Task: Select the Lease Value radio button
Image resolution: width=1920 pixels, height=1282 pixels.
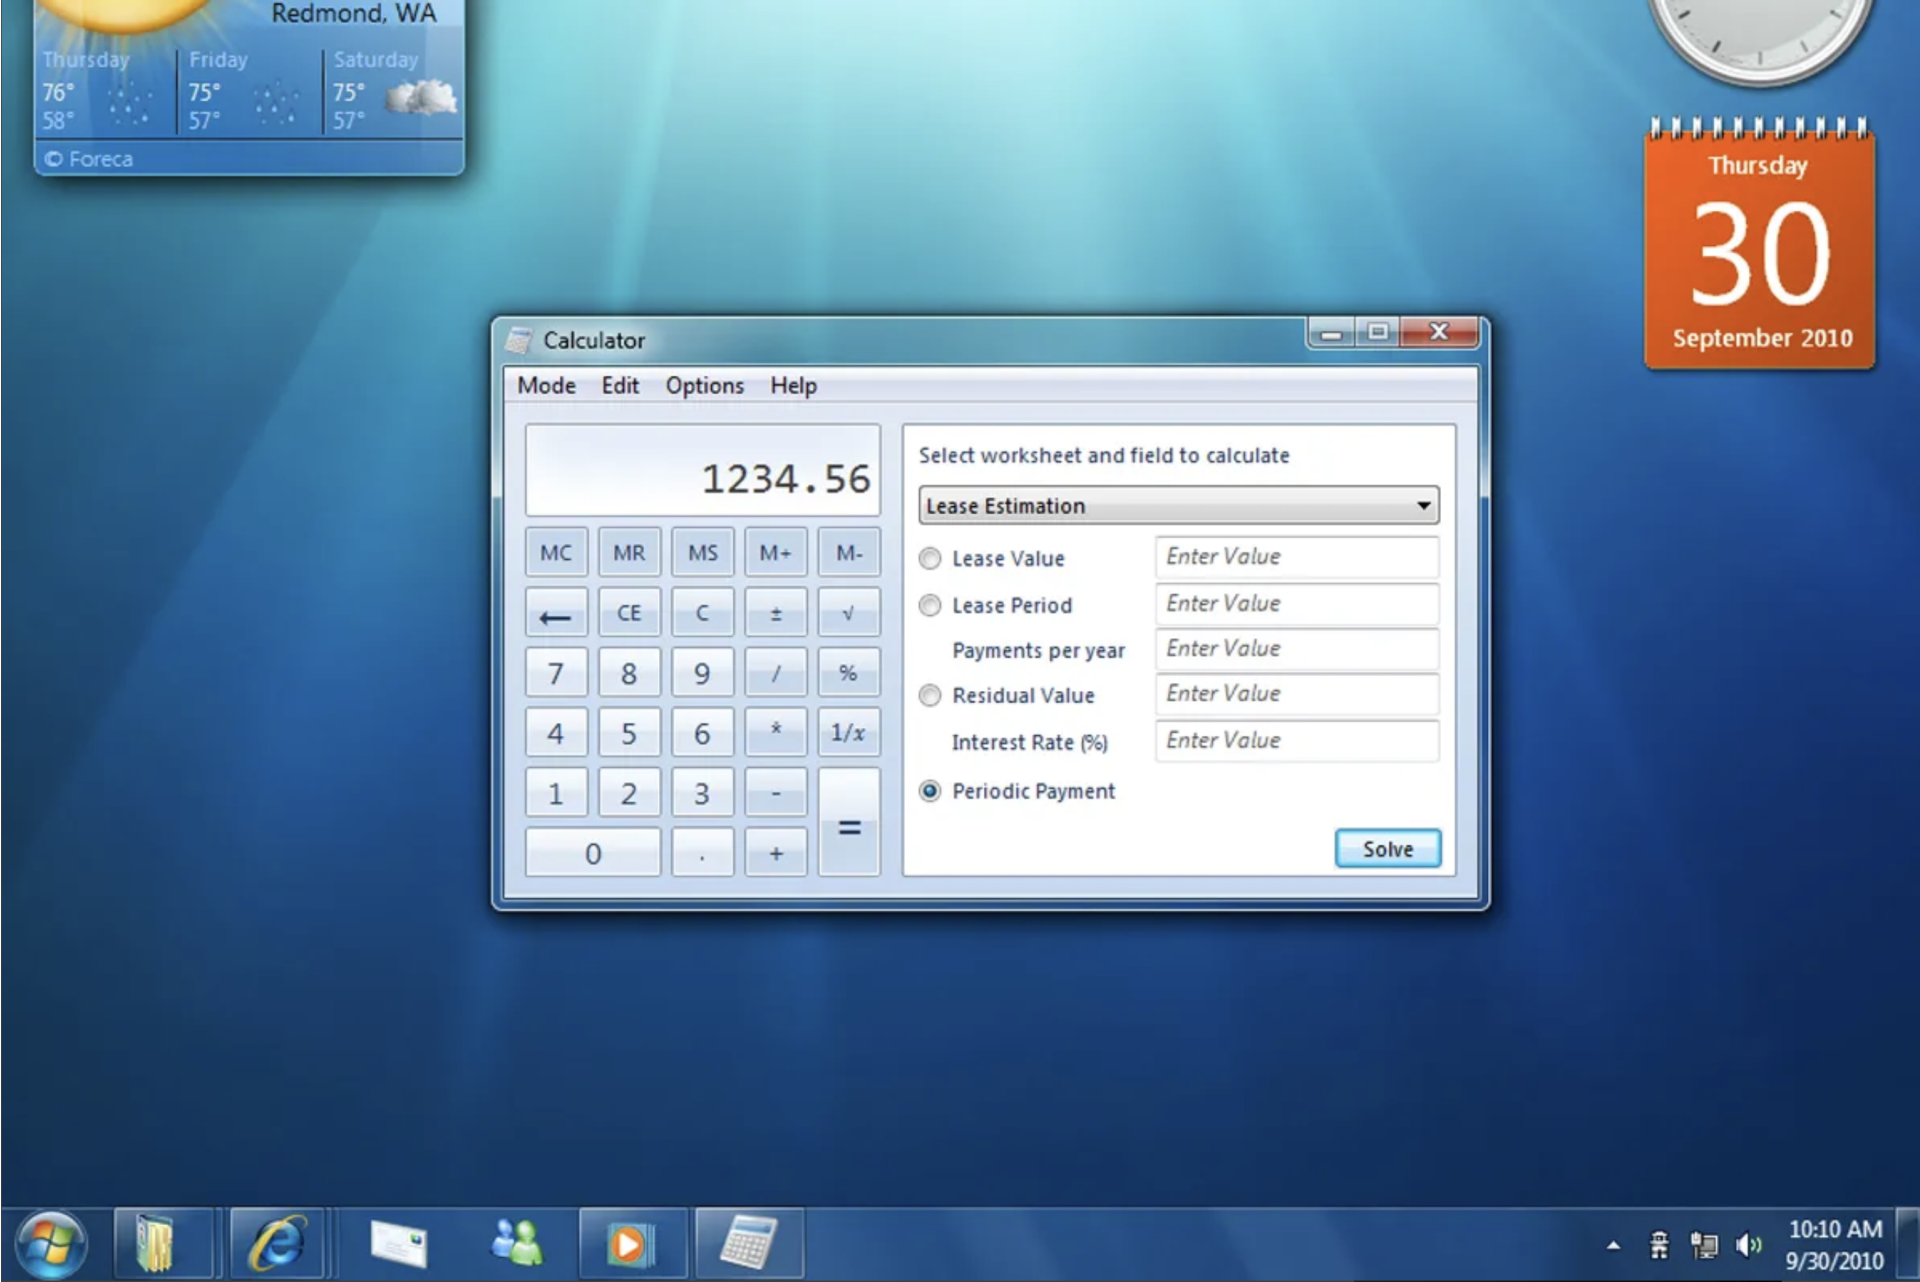Action: tap(930, 558)
